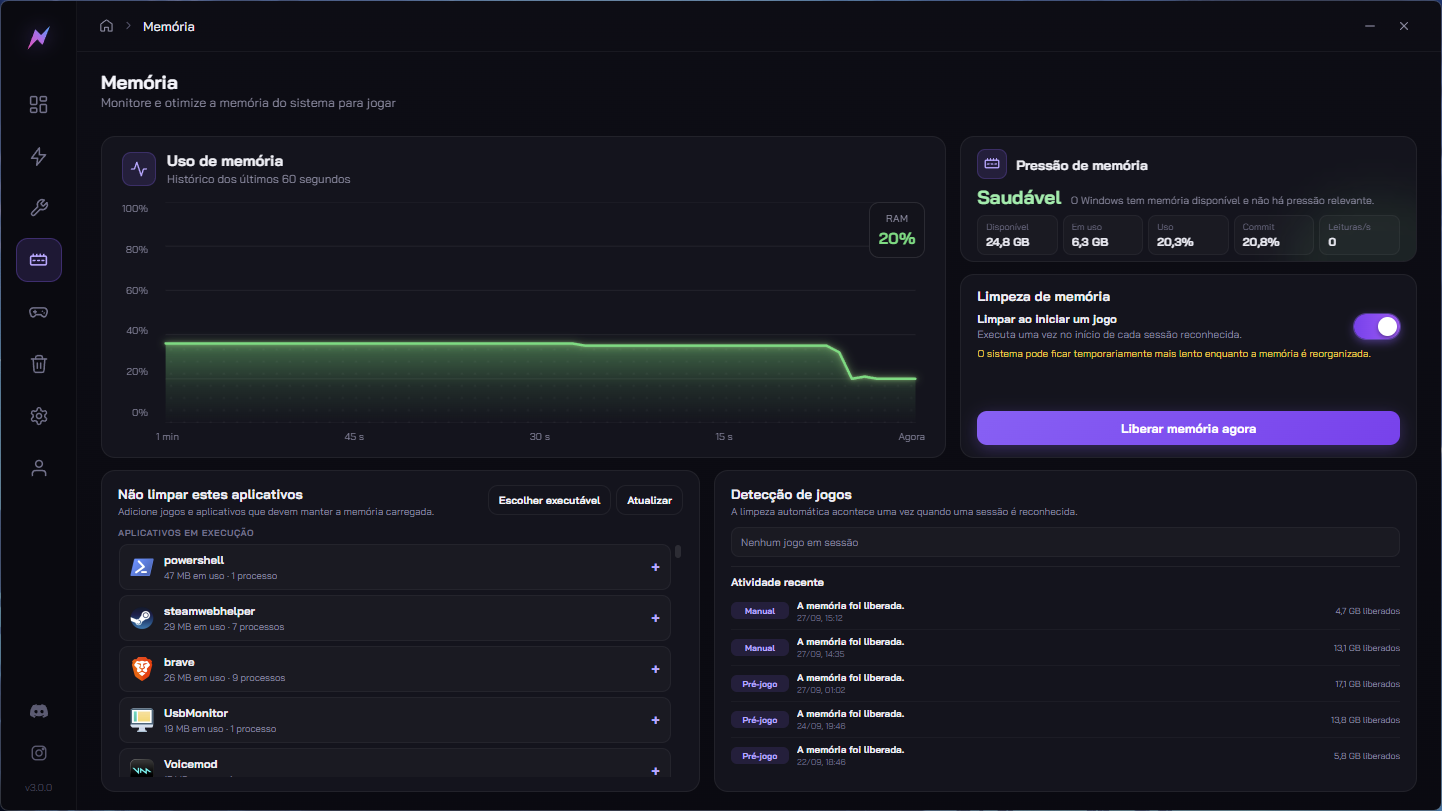Click the 'Nenhum jogo em sessão' field
The image size is (1442, 811).
pyautogui.click(x=1065, y=542)
